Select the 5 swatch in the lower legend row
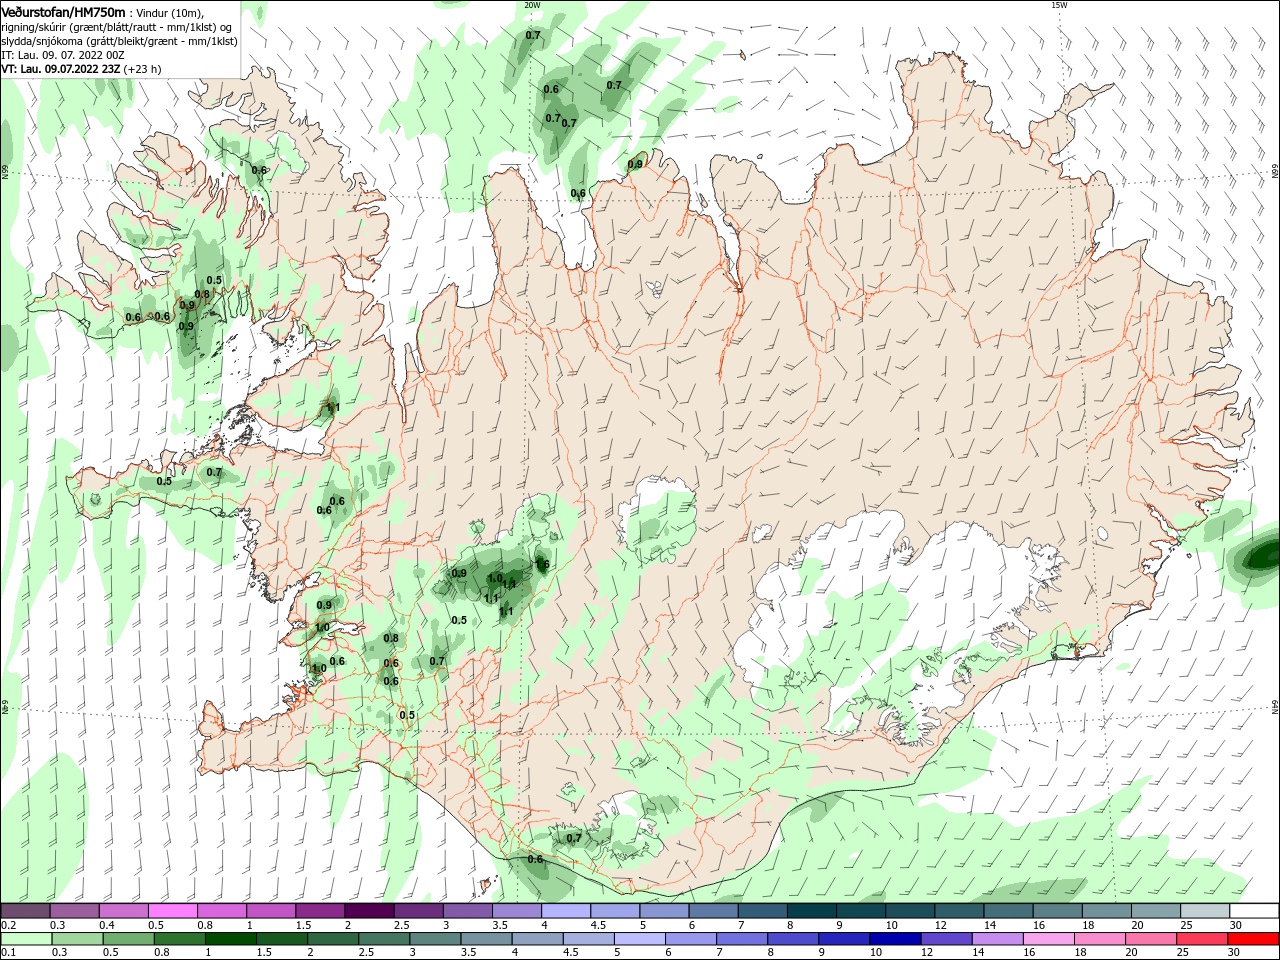 tap(639, 939)
